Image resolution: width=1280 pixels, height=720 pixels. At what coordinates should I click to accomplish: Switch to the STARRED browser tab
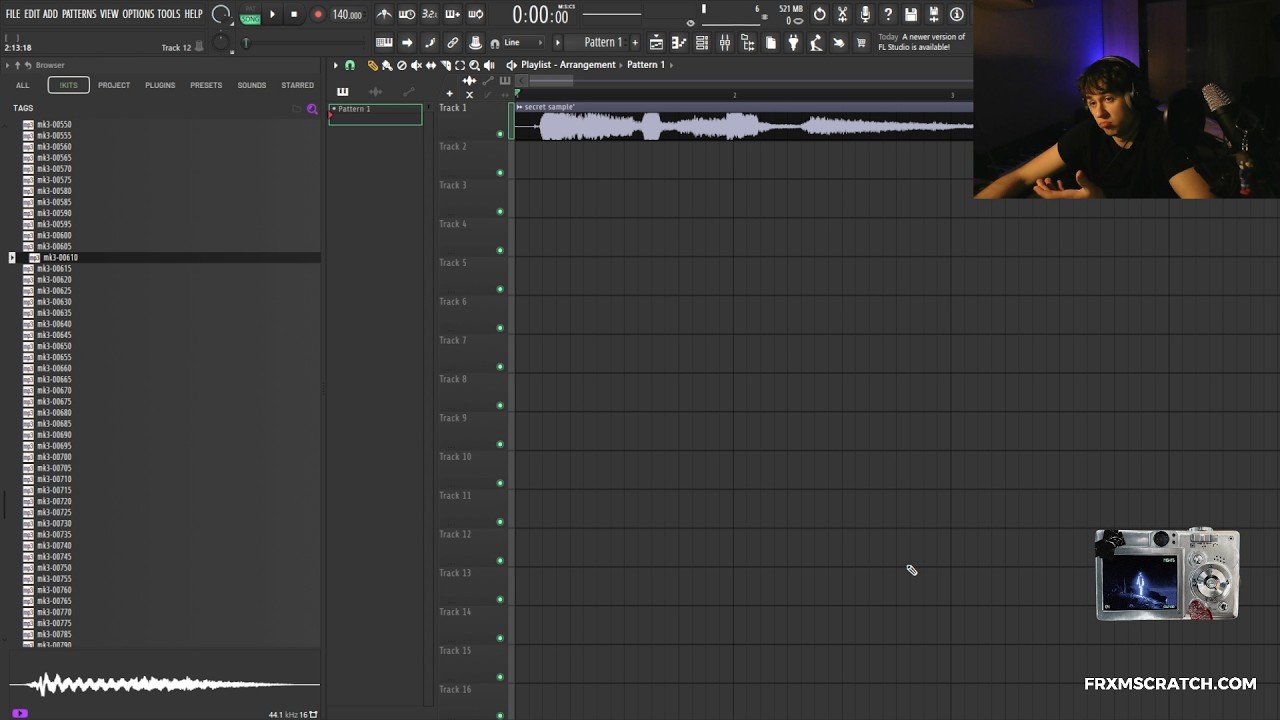tap(297, 85)
